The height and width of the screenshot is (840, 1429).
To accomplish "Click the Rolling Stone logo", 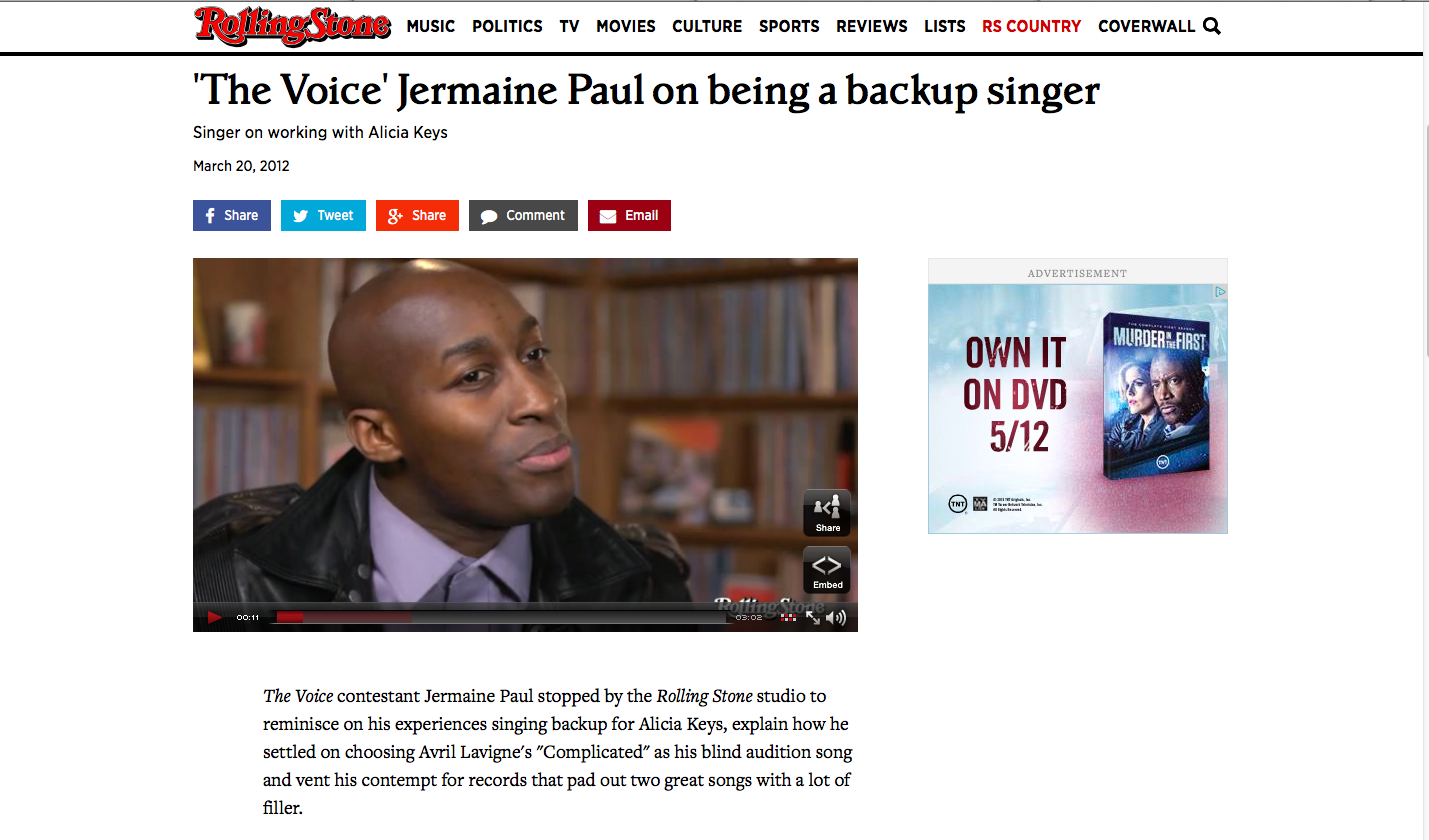I will [292, 26].
